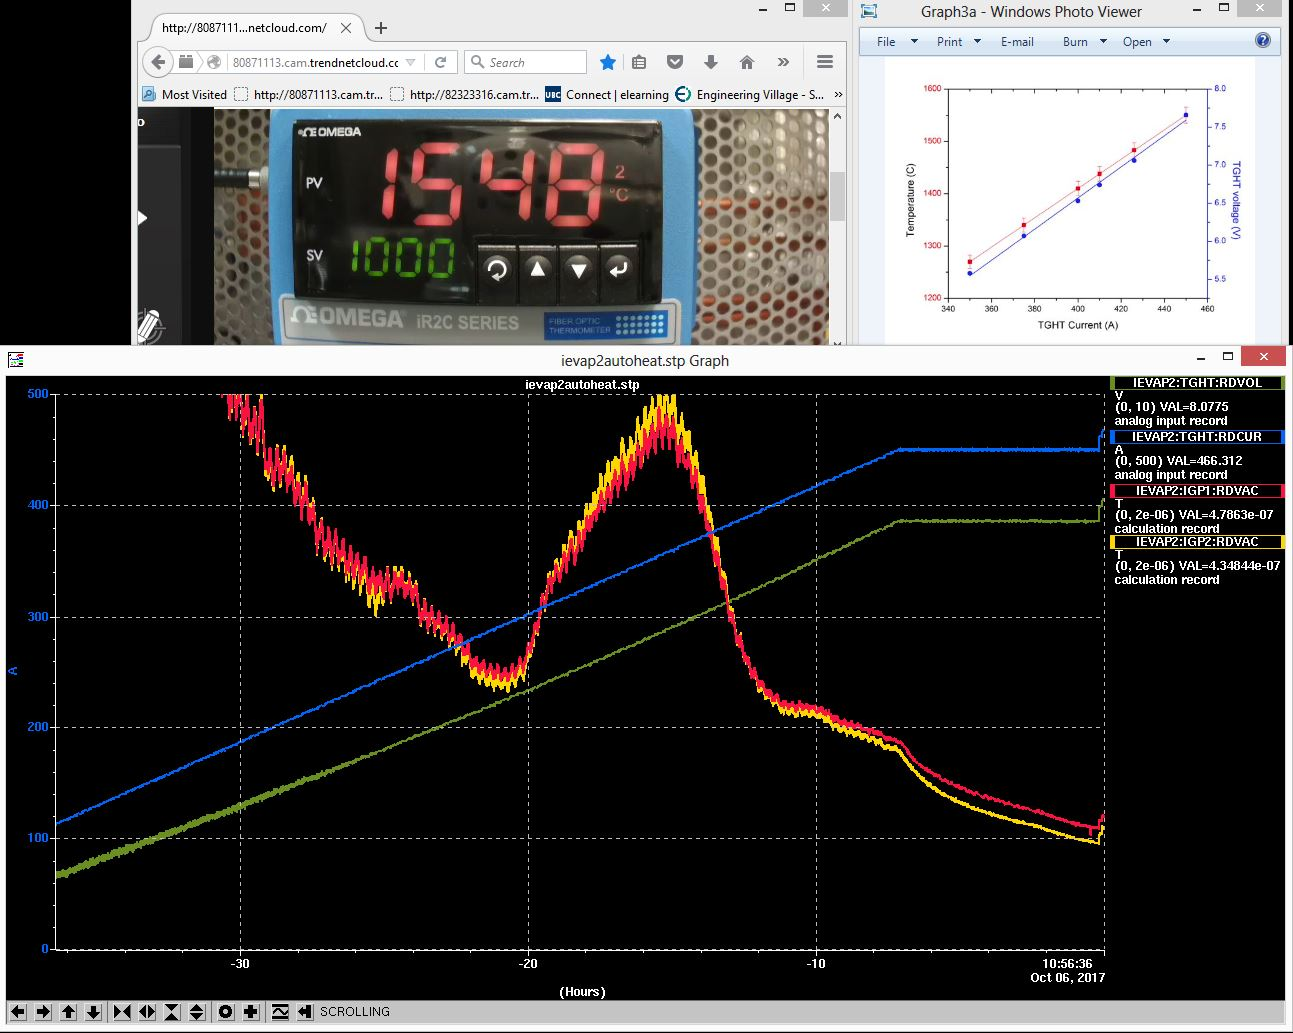Click the wave plot icon in graph toolbar
Viewport: 1293px width, 1033px height.
[x=280, y=1012]
